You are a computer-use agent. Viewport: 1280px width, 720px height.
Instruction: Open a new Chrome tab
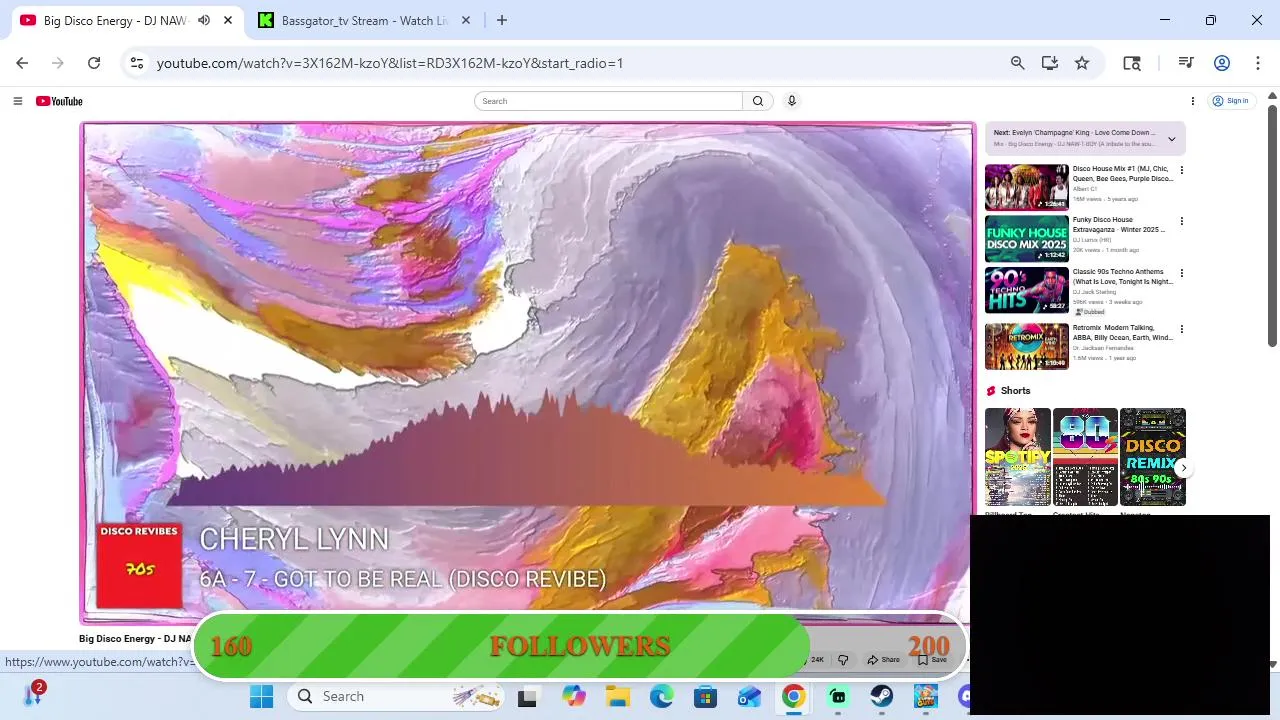click(502, 20)
